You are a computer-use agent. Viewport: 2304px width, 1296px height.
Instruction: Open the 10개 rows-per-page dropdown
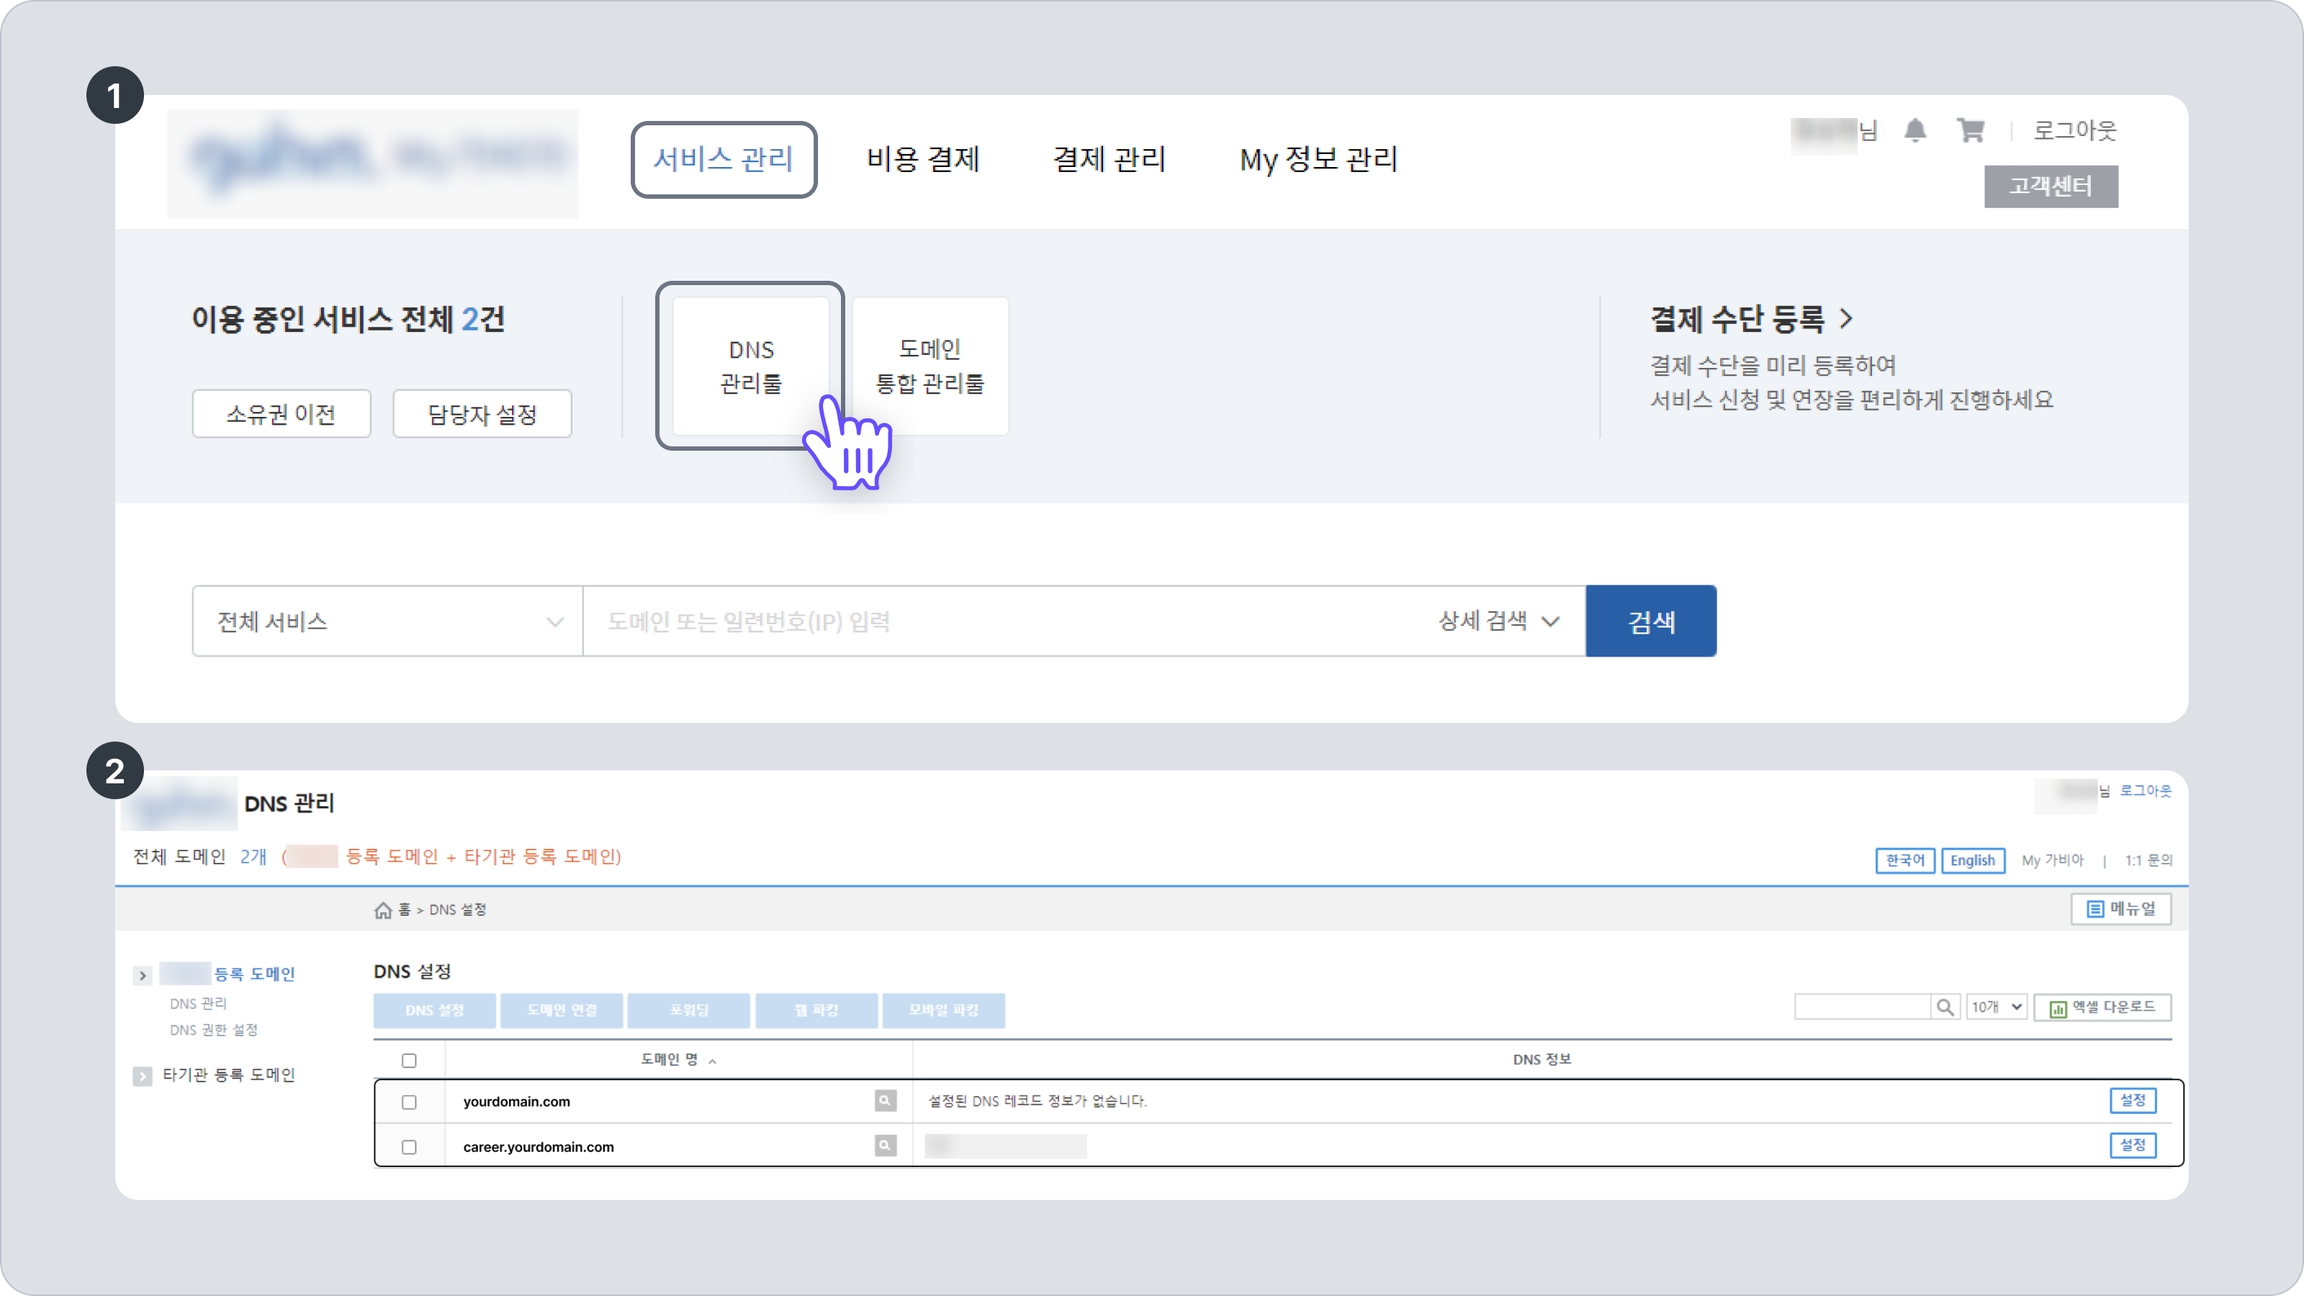[1996, 1007]
